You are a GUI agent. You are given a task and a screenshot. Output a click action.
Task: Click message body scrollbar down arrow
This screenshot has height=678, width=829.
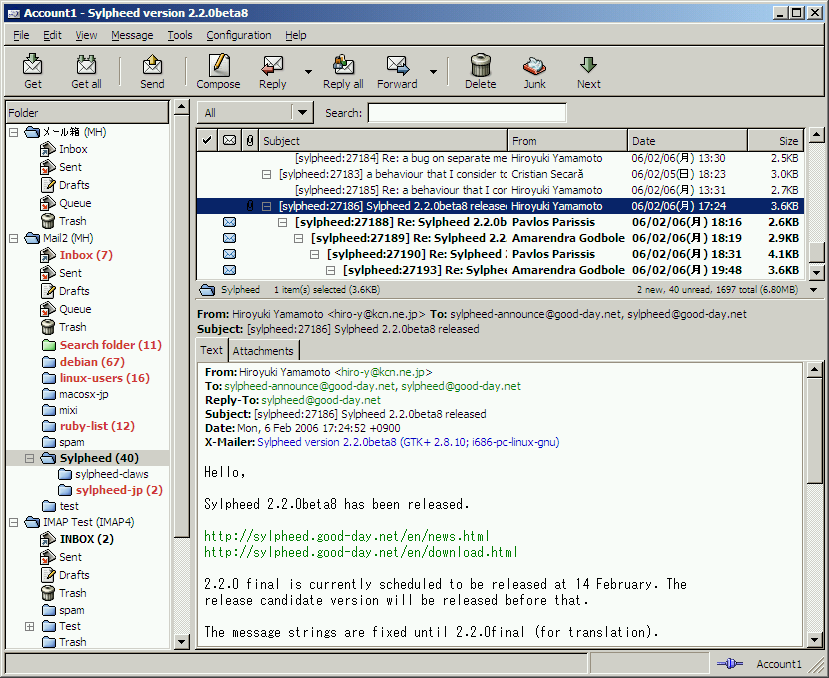pos(815,640)
